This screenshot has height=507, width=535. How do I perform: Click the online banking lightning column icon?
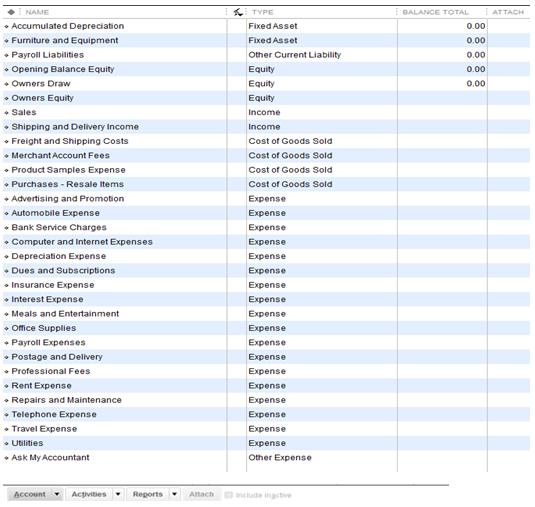(x=237, y=12)
